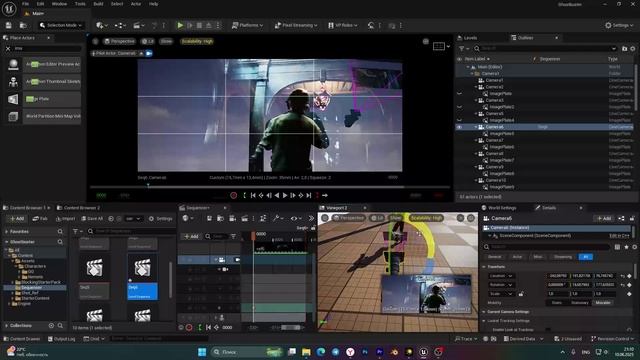
Task: Toggle visibility eye for Camera6 row
Action: point(460,127)
